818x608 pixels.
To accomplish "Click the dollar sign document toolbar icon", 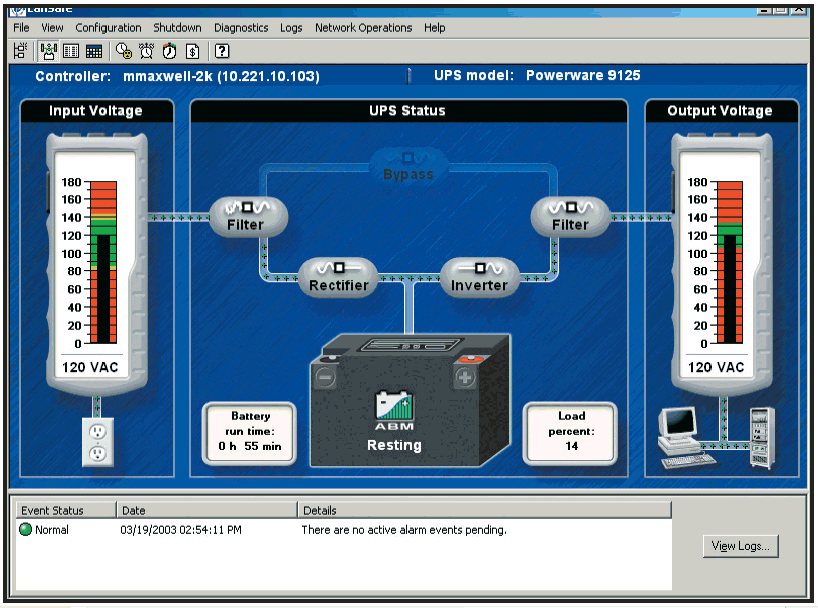I will click(x=192, y=51).
